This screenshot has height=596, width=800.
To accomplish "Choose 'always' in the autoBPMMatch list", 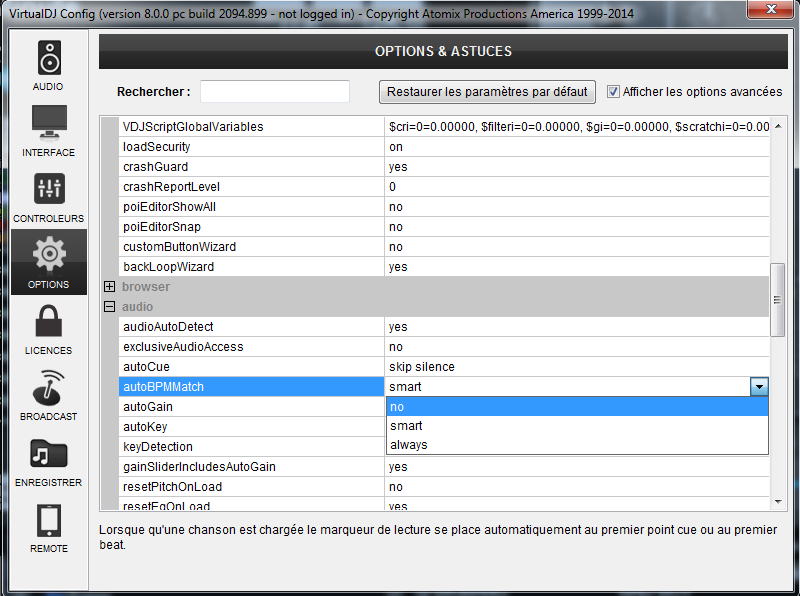I will point(576,445).
